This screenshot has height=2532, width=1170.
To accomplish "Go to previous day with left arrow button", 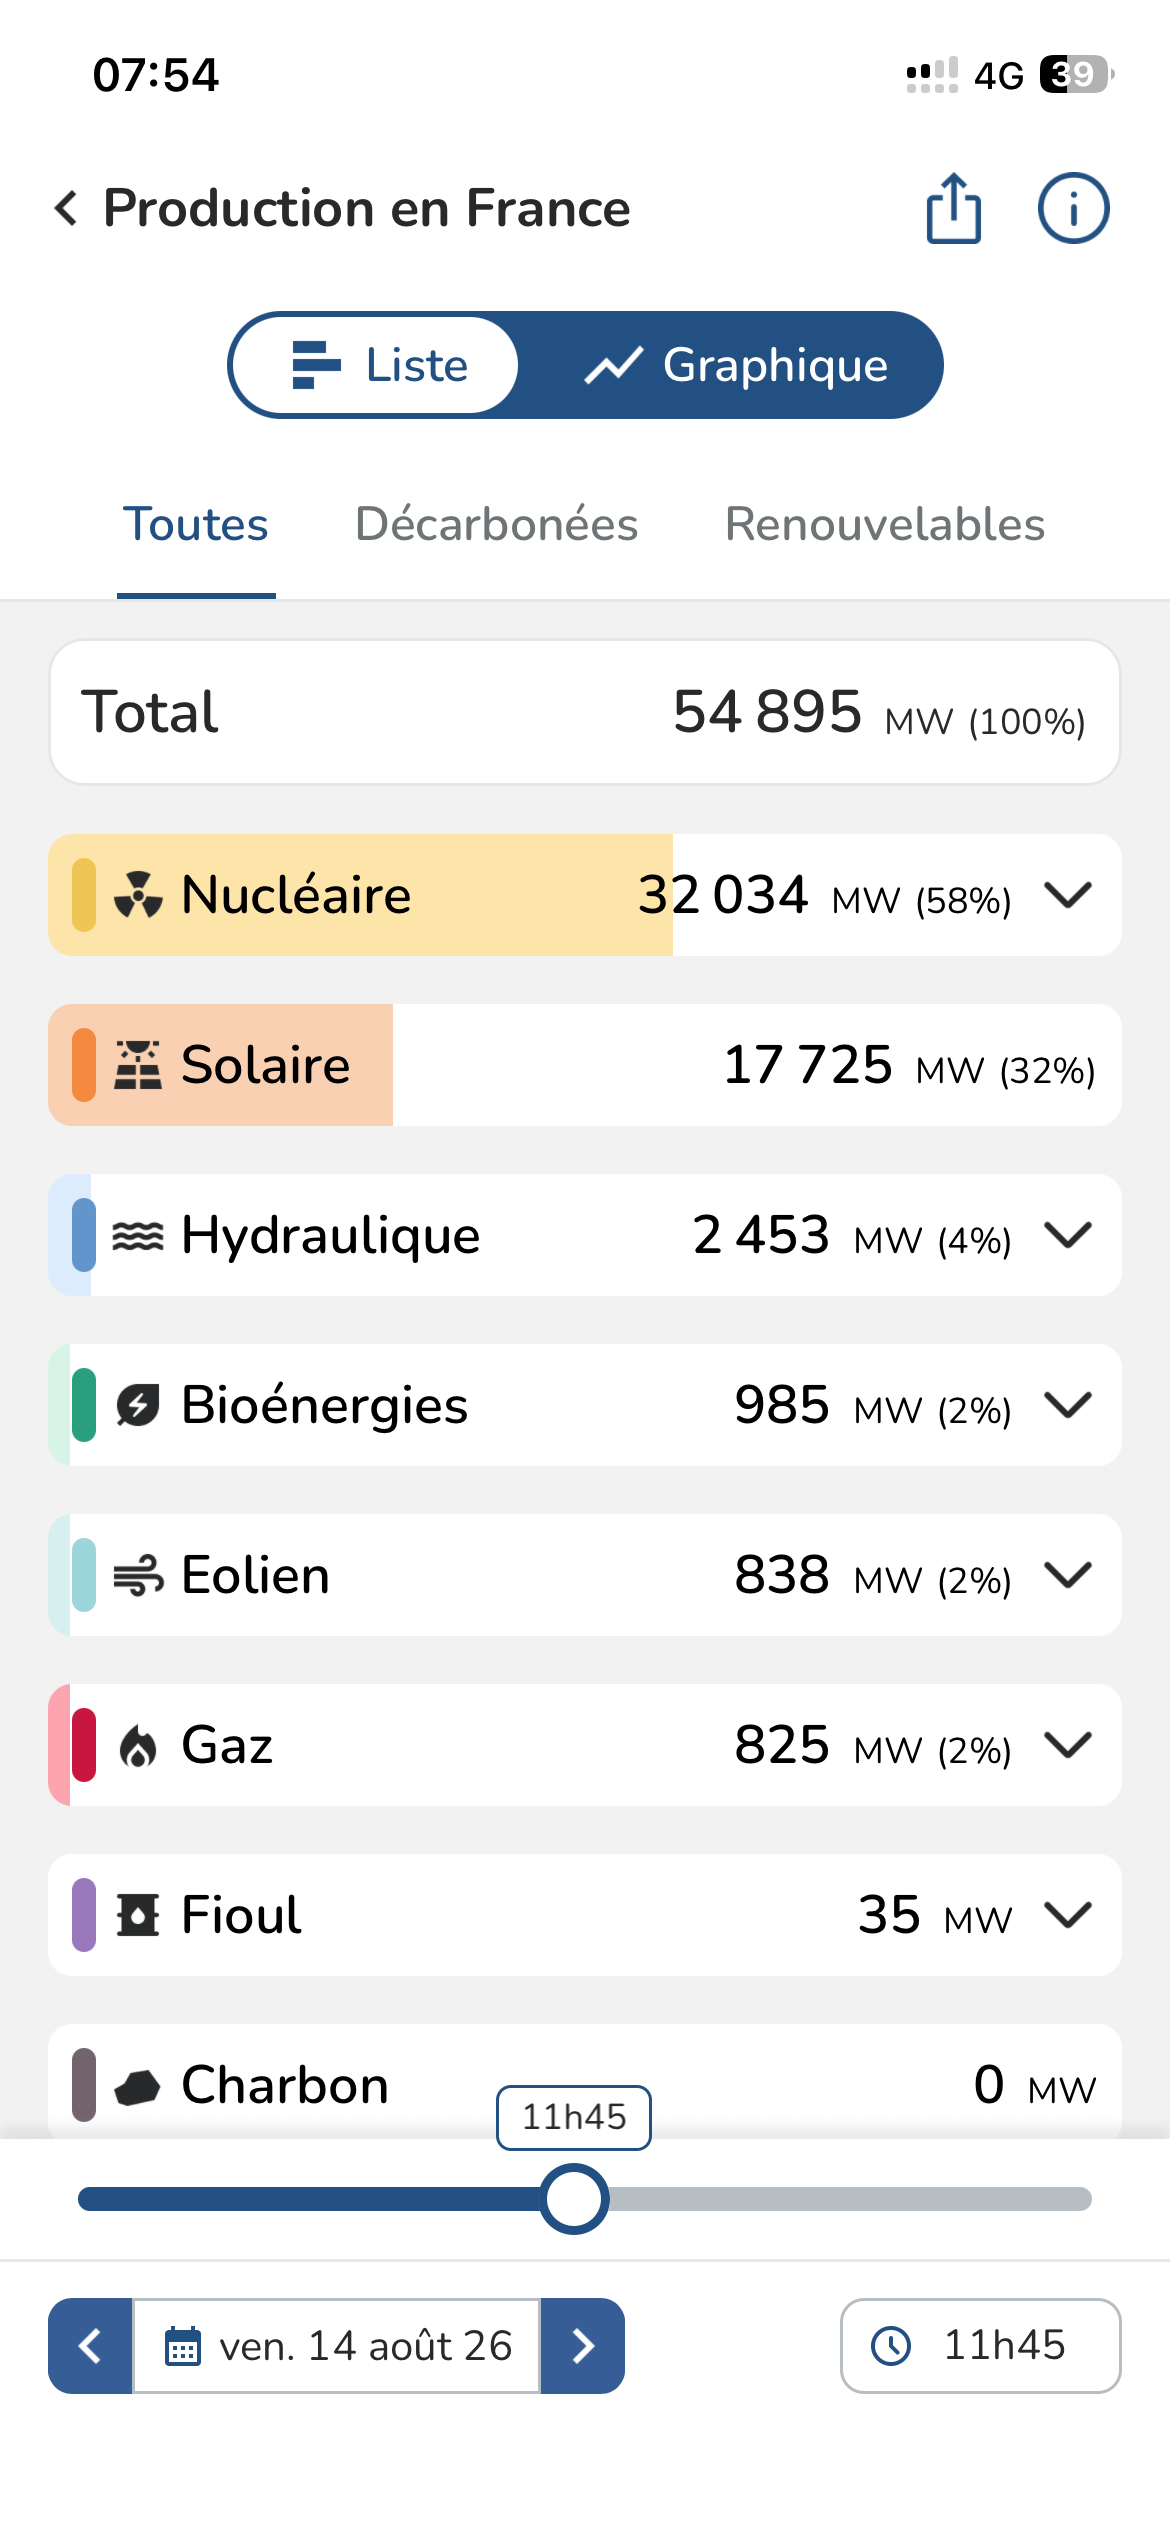I will click(x=91, y=2346).
